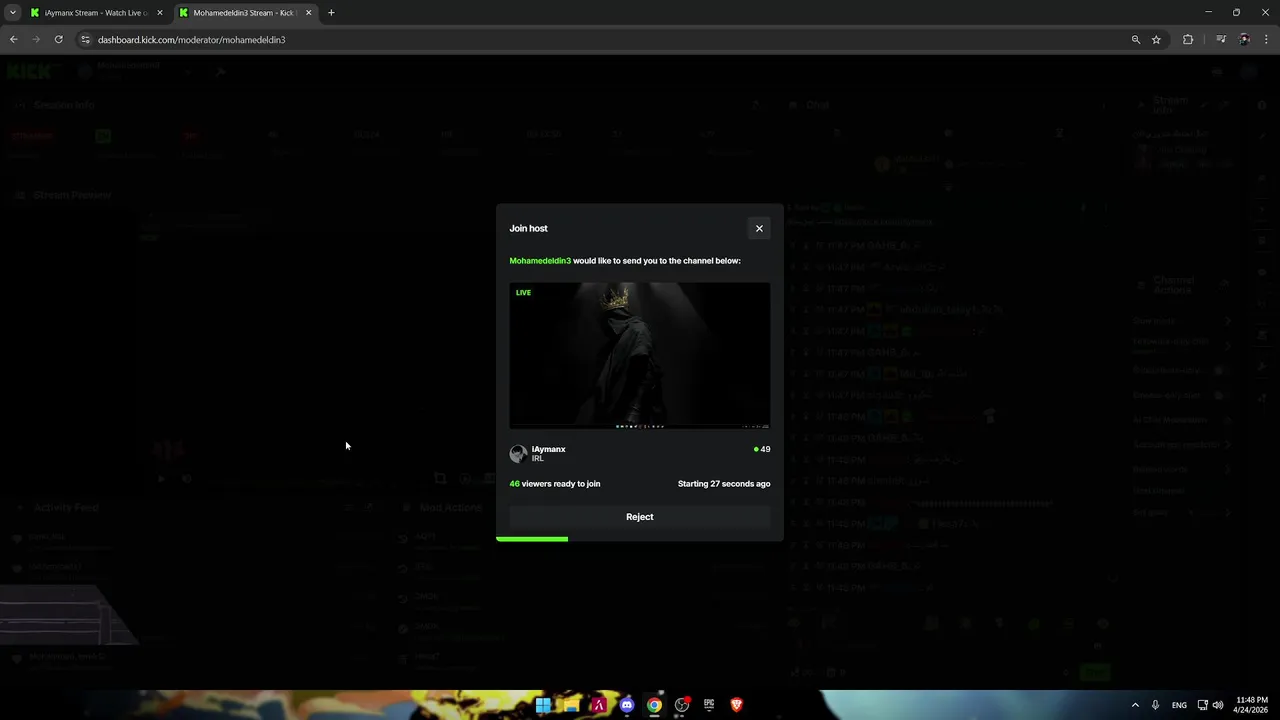Open the Chrome three-dot menu
The width and height of the screenshot is (1280, 720).
(1267, 40)
